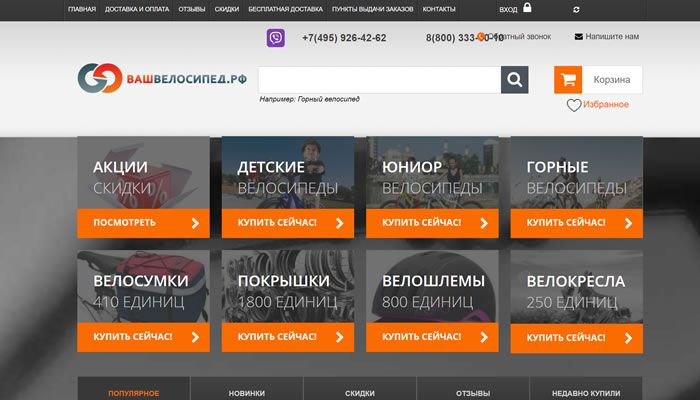Click the lock icon next to Вход
This screenshot has height=400, width=700.
(527, 8)
